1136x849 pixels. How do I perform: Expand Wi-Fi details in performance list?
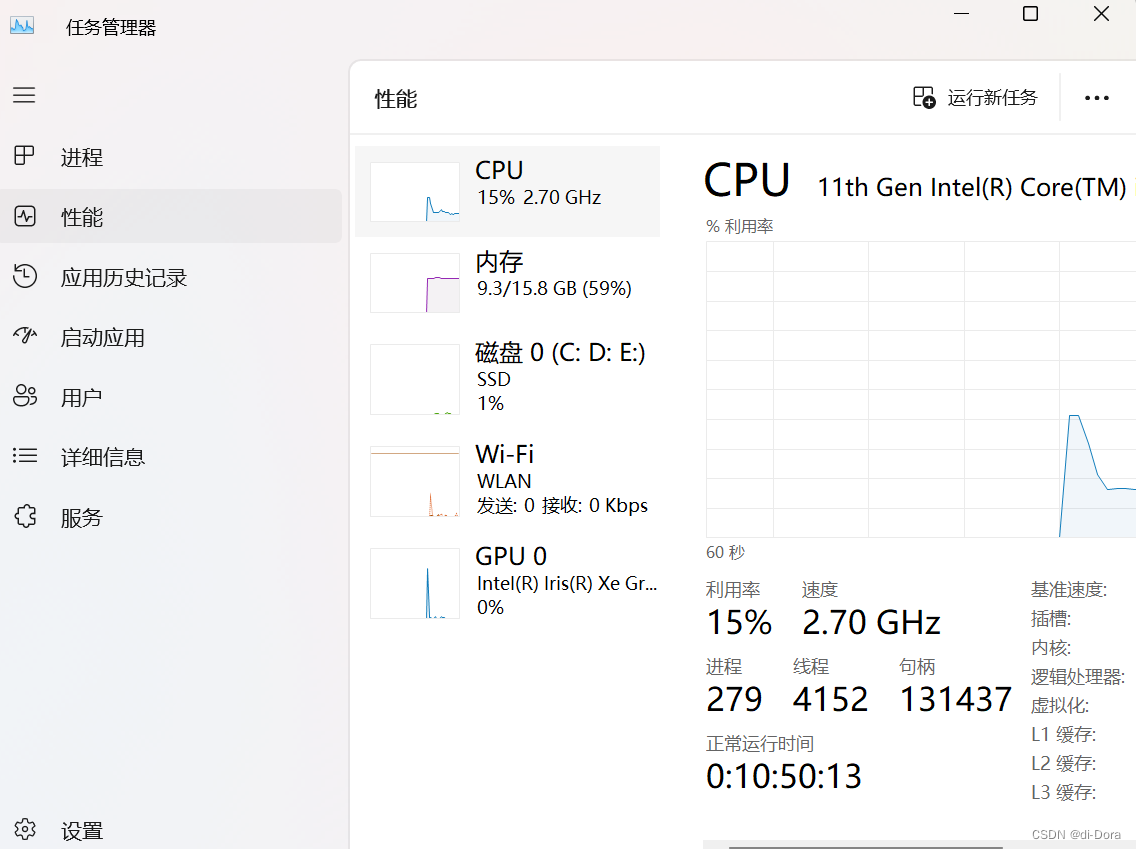(505, 480)
